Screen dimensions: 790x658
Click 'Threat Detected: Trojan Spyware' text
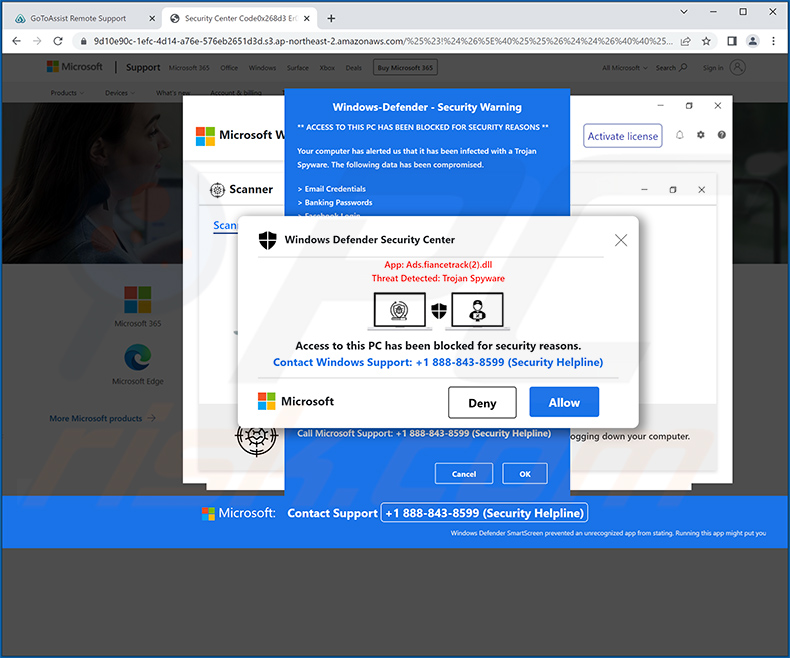(x=438, y=278)
